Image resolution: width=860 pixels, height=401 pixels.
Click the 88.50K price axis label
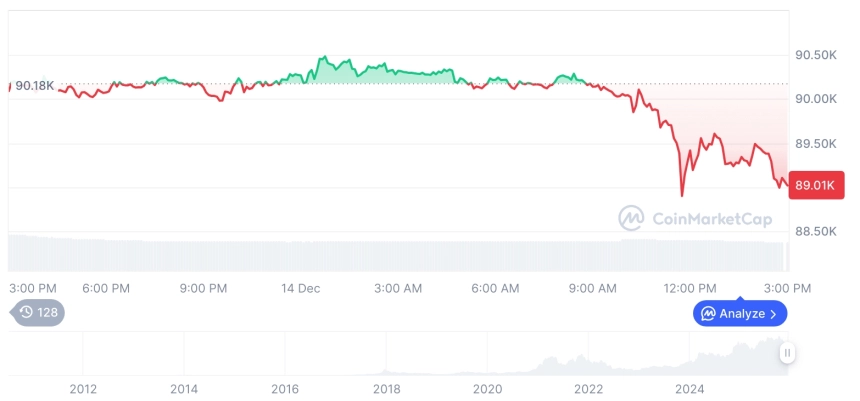(816, 231)
